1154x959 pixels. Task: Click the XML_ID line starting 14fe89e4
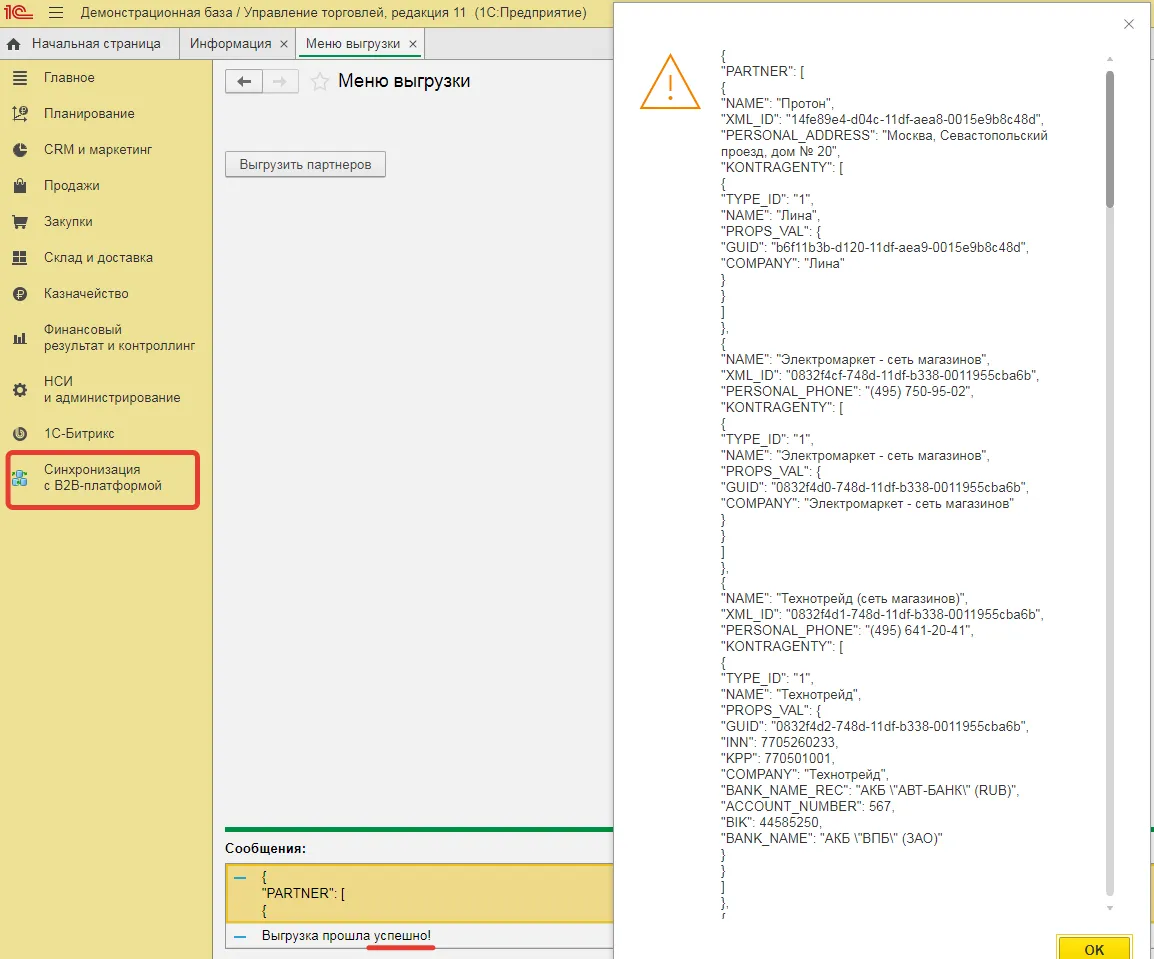[882, 119]
